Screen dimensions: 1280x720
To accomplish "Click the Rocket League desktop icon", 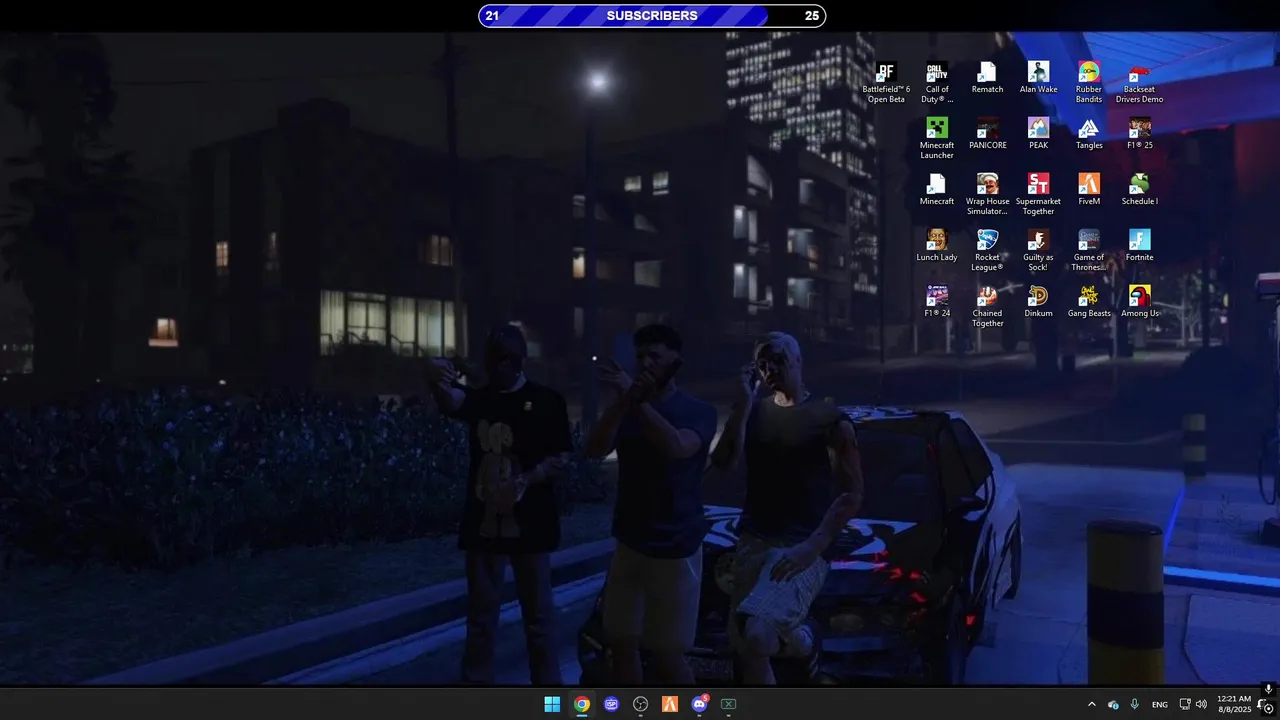I will pos(987,250).
